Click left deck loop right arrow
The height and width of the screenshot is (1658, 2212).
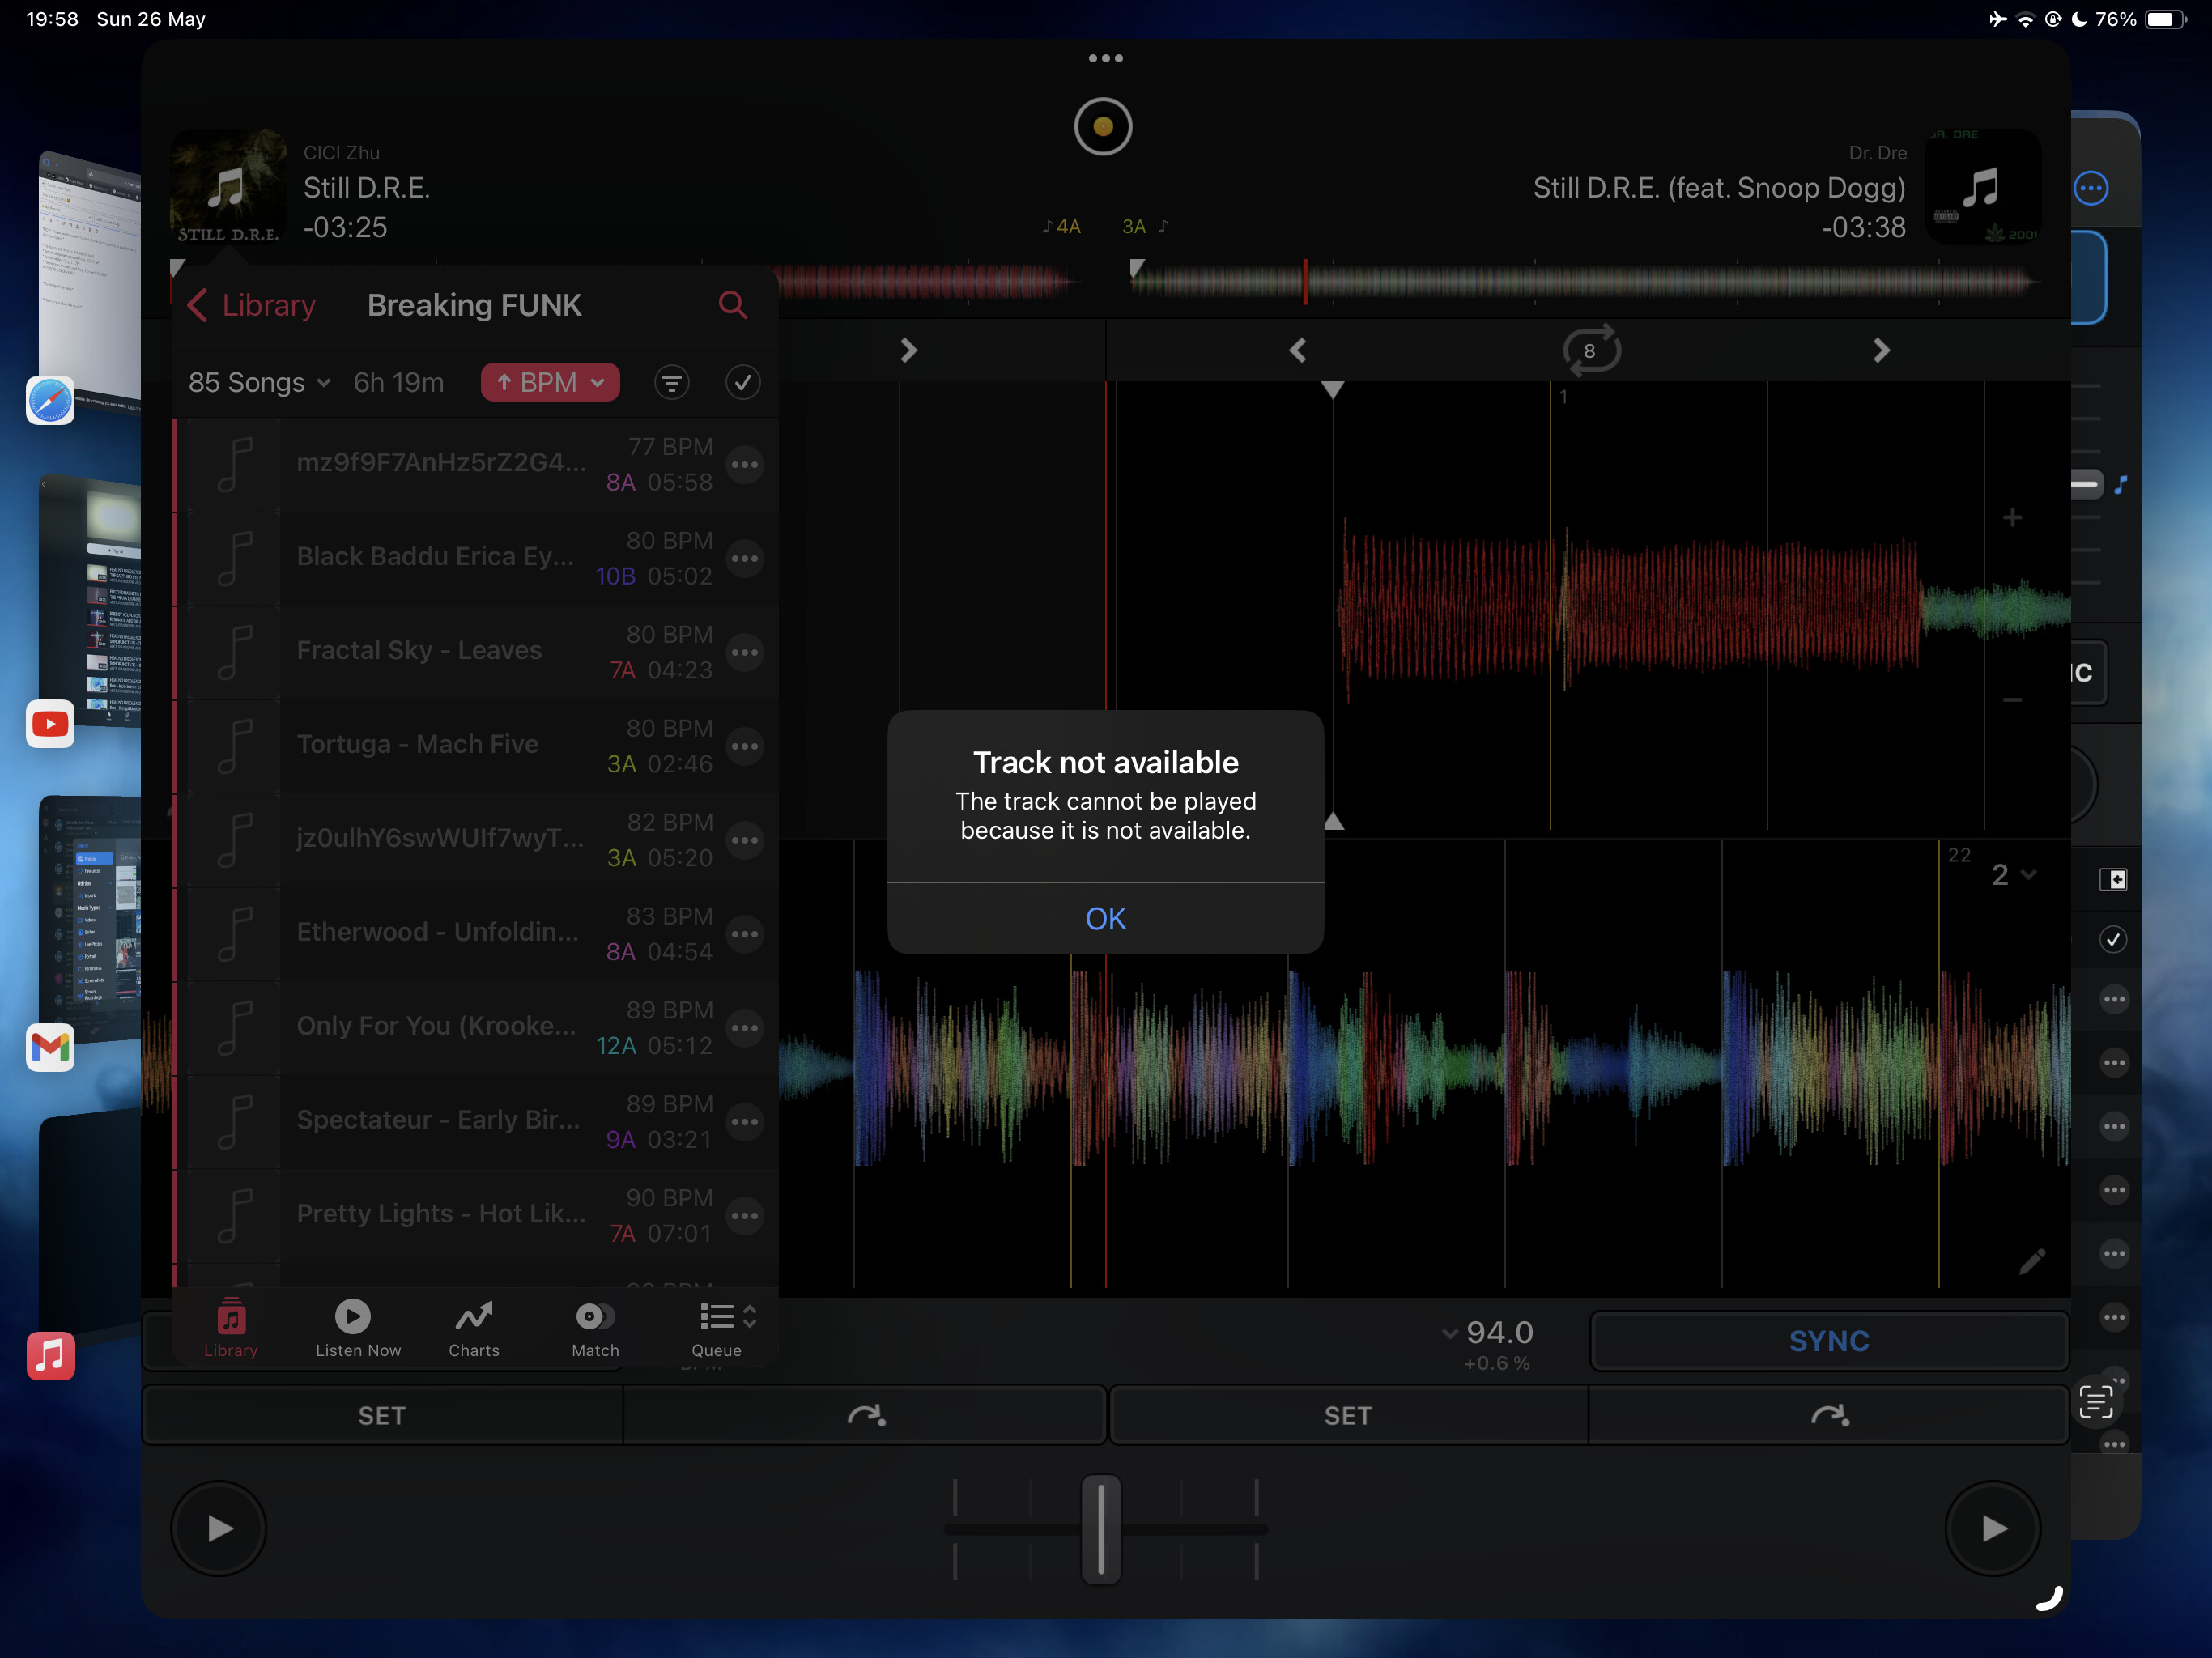(908, 350)
